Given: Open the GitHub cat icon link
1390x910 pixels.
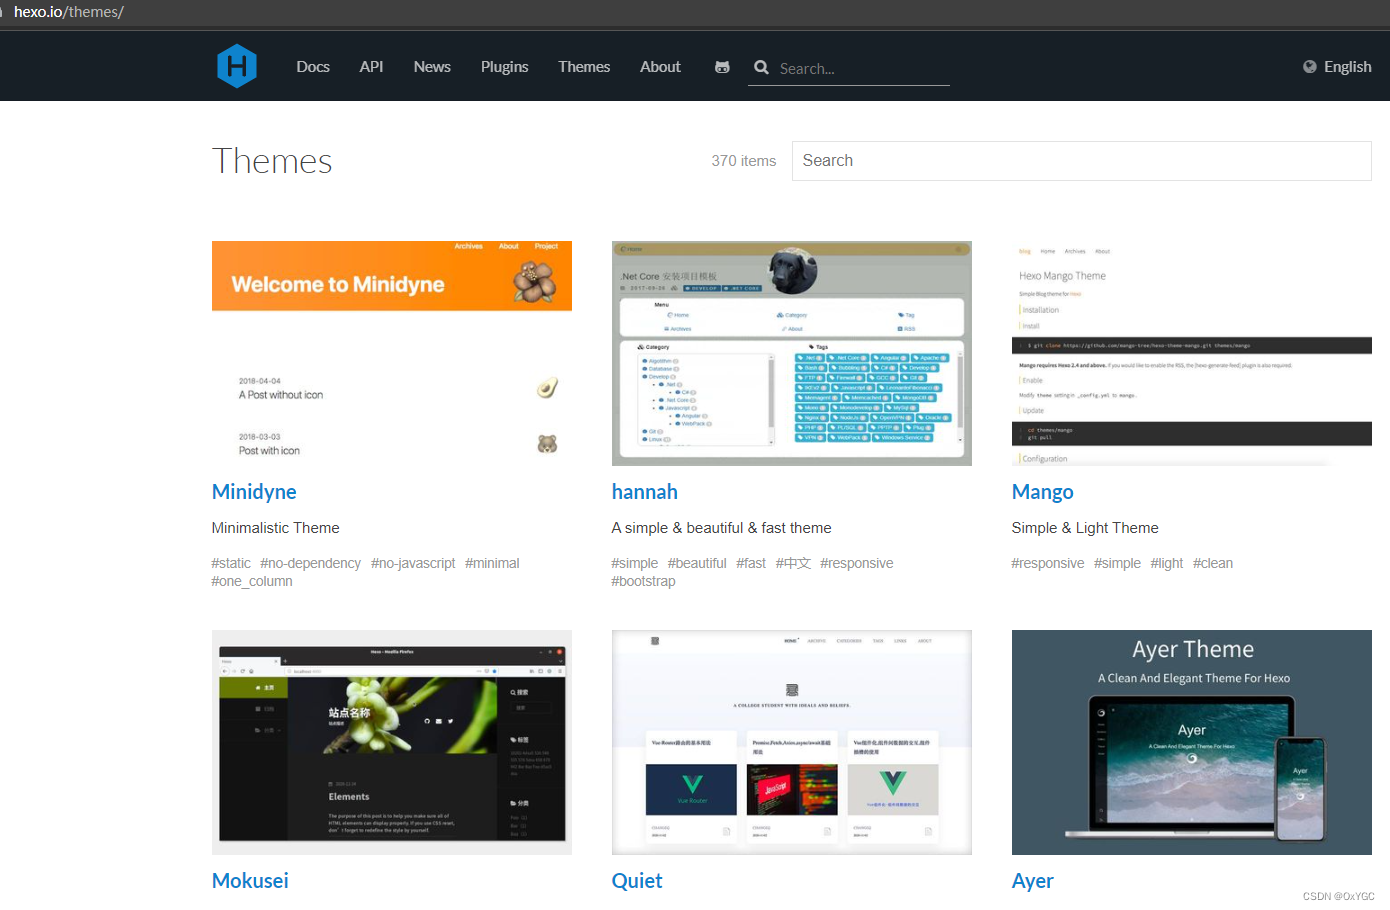Looking at the screenshot, I should (x=722, y=67).
